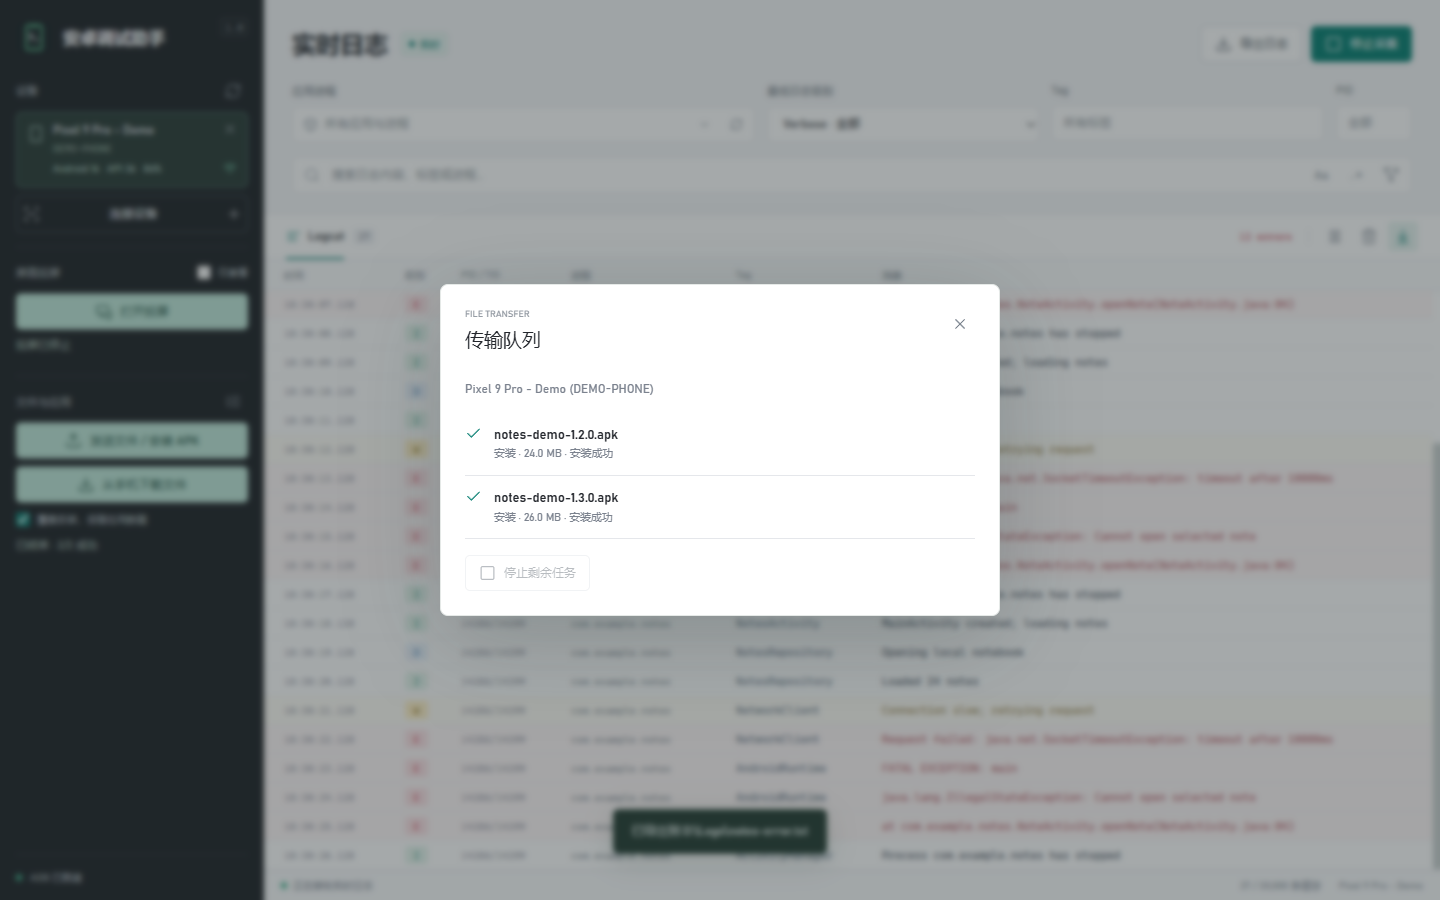The height and width of the screenshot is (900, 1440).
Task: Click the 停止剩余任务 button
Action: (x=527, y=573)
